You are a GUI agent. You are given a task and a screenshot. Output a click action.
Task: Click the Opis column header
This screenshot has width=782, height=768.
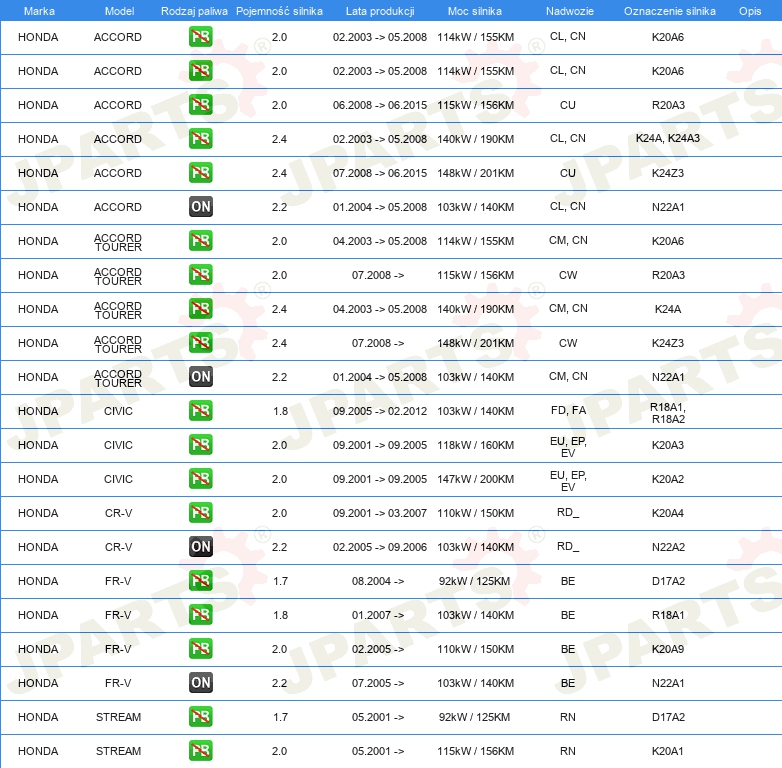750,11
